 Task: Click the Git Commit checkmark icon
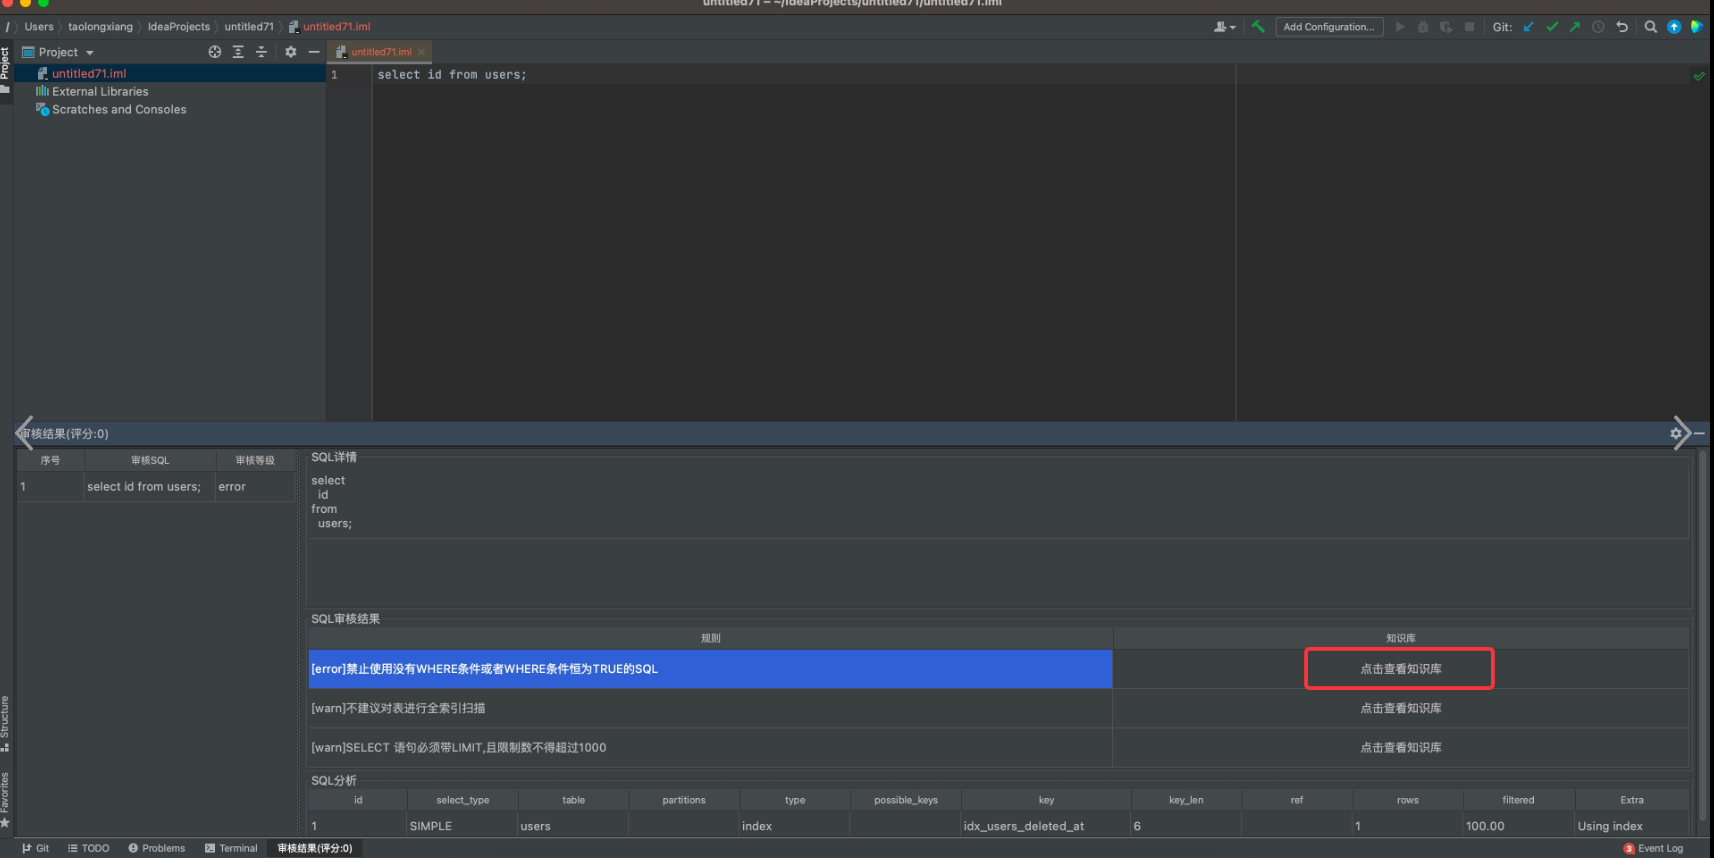tap(1552, 27)
